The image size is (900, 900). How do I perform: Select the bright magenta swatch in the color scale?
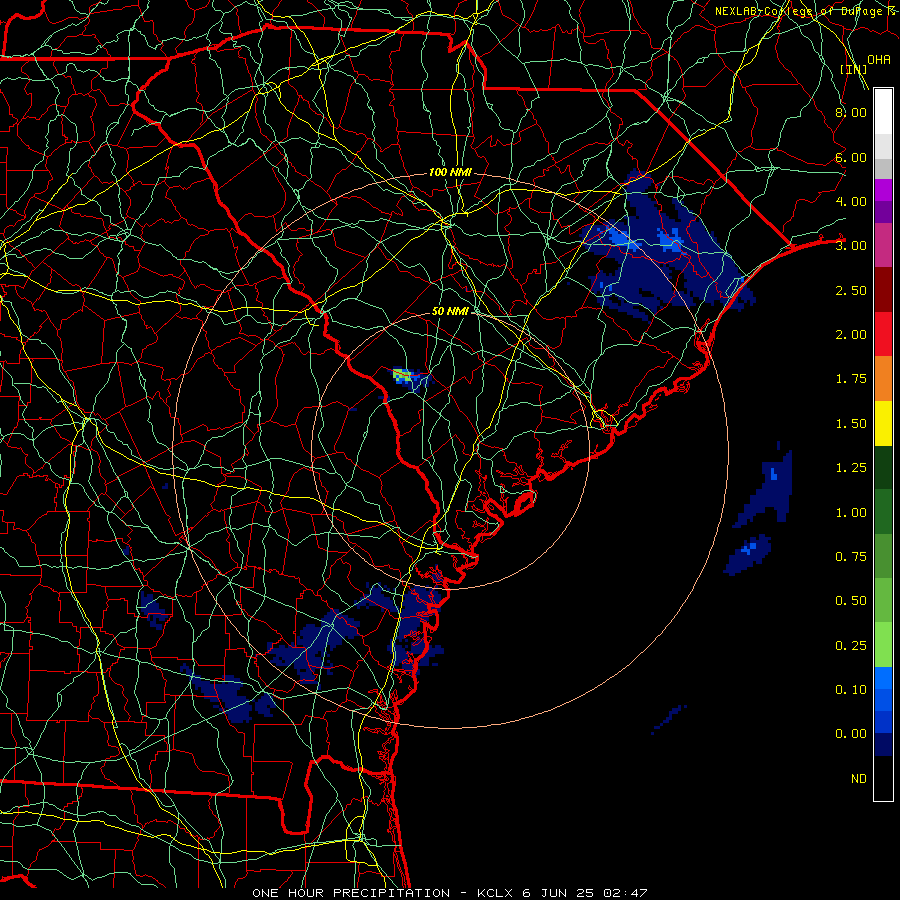point(883,190)
